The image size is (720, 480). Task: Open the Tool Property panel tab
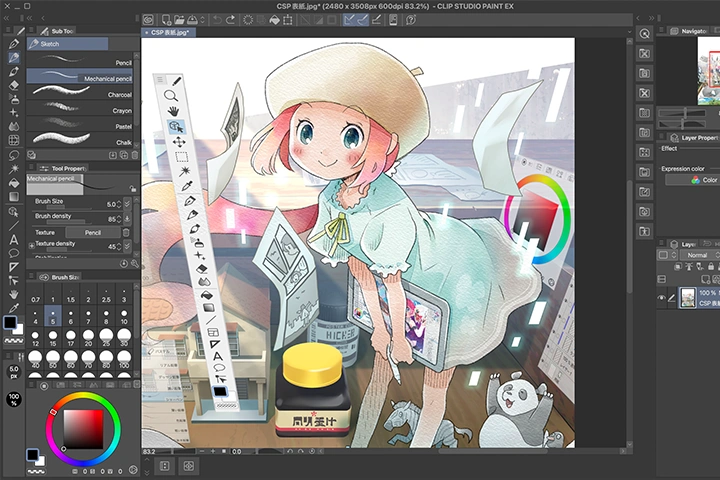click(63, 168)
